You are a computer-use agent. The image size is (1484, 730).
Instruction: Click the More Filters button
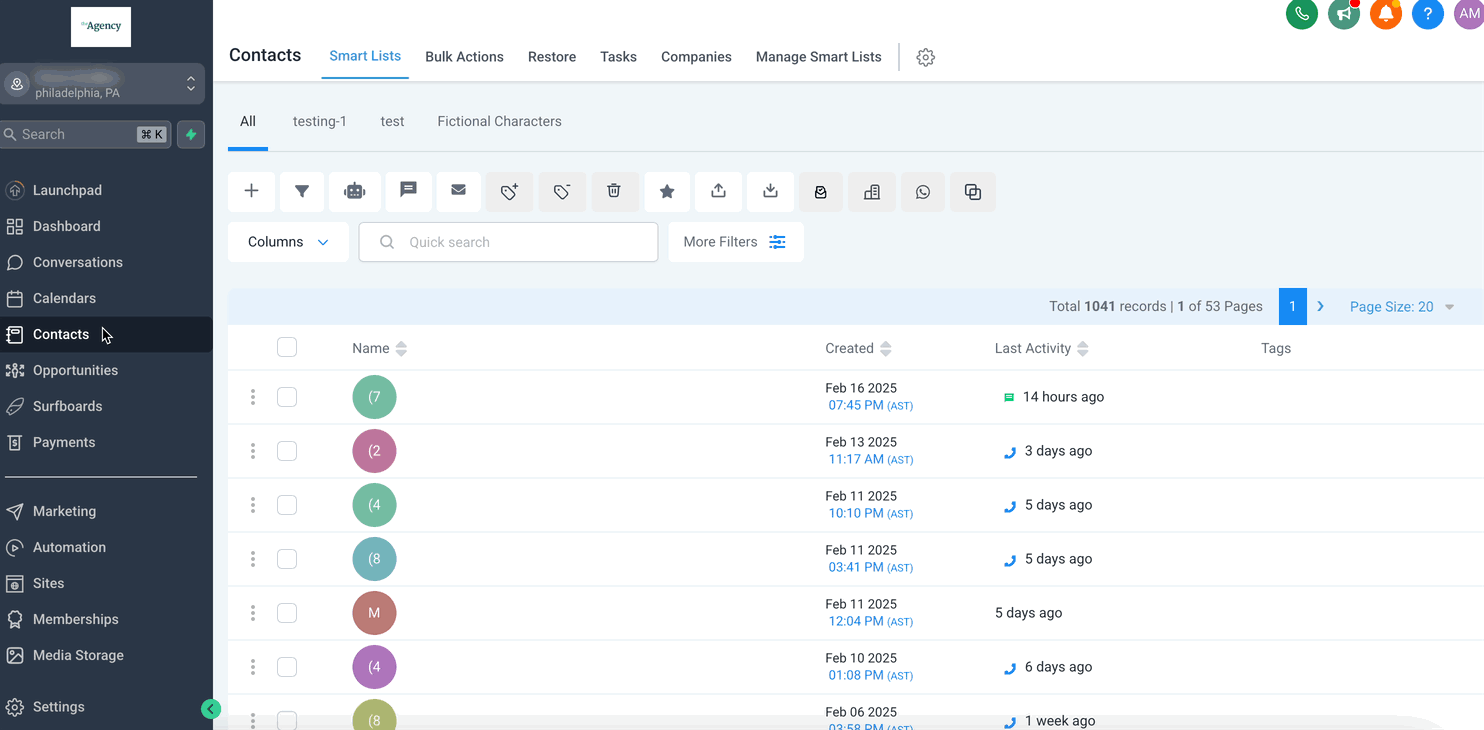(x=735, y=242)
